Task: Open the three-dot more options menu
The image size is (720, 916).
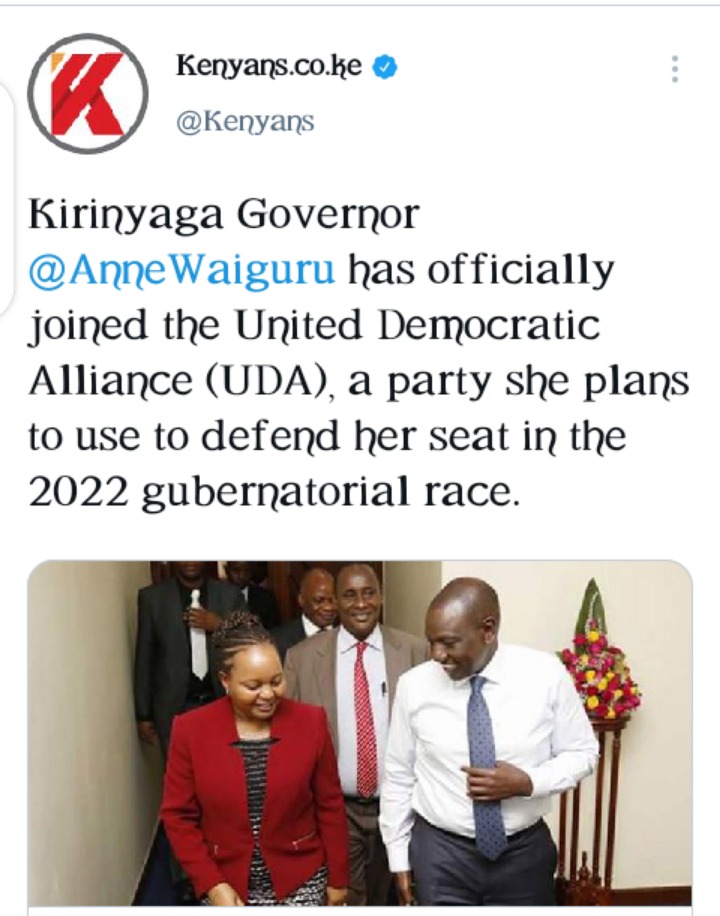Action: click(675, 69)
